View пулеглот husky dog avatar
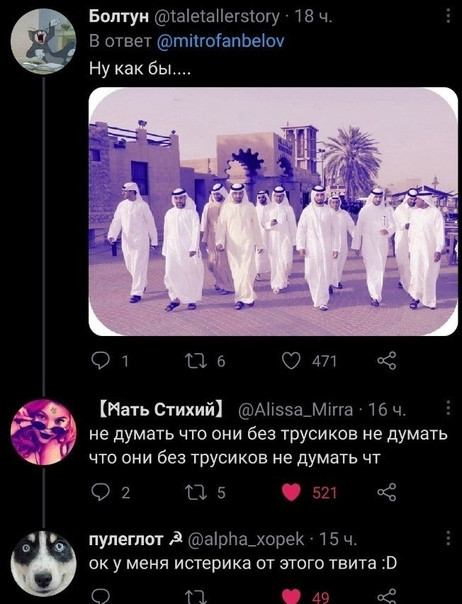The width and height of the screenshot is (462, 604). (43, 564)
